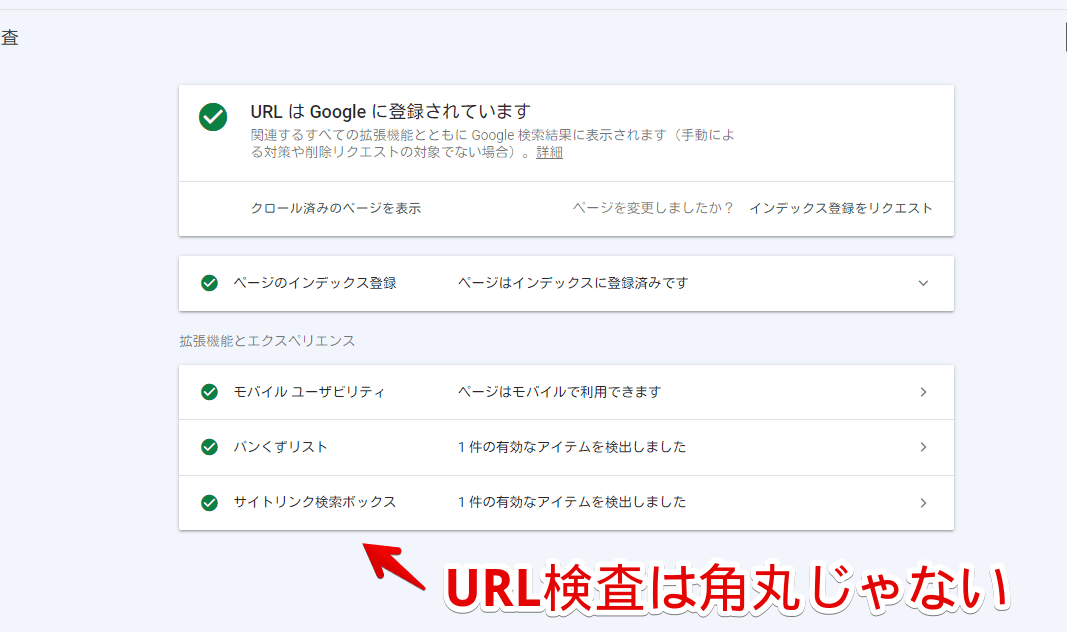
Task: Open サイトリンク検索ボックス details arrow
Action: point(923,503)
